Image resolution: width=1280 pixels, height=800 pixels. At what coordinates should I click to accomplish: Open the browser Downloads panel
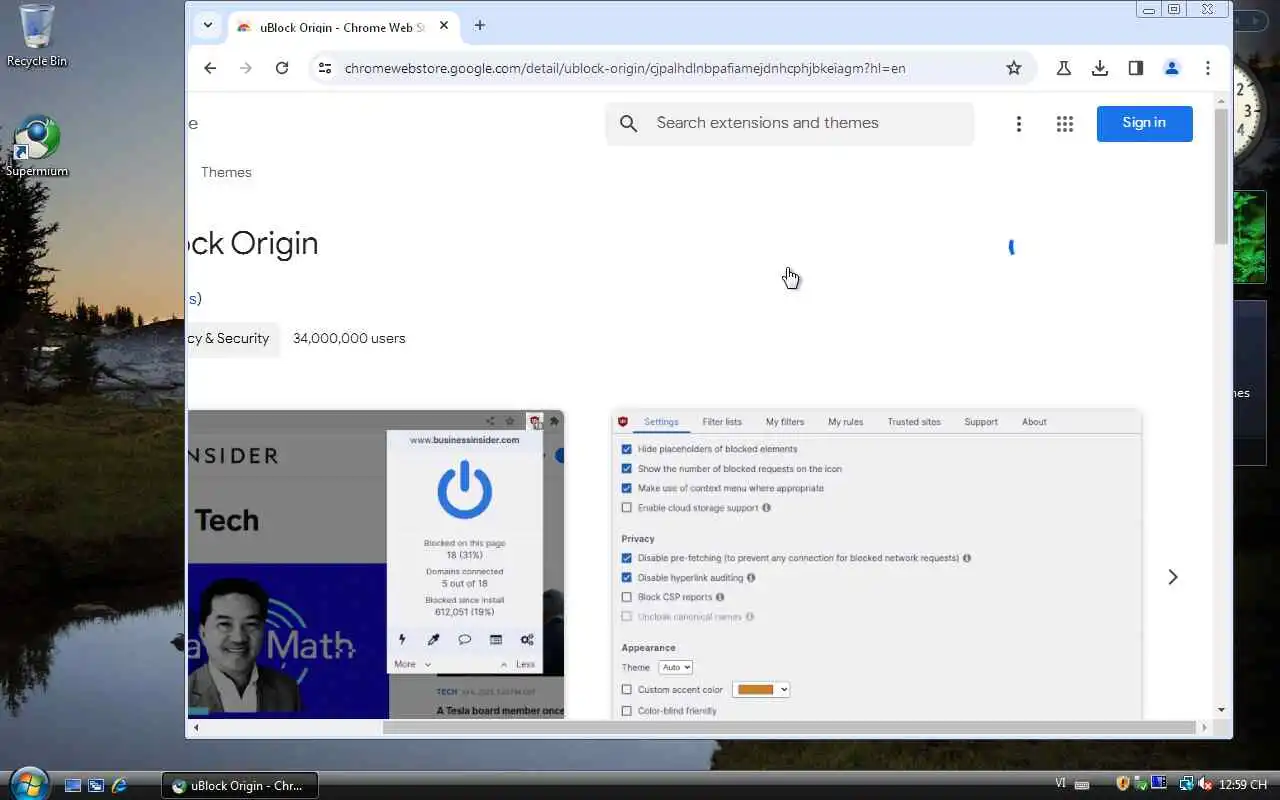1100,68
